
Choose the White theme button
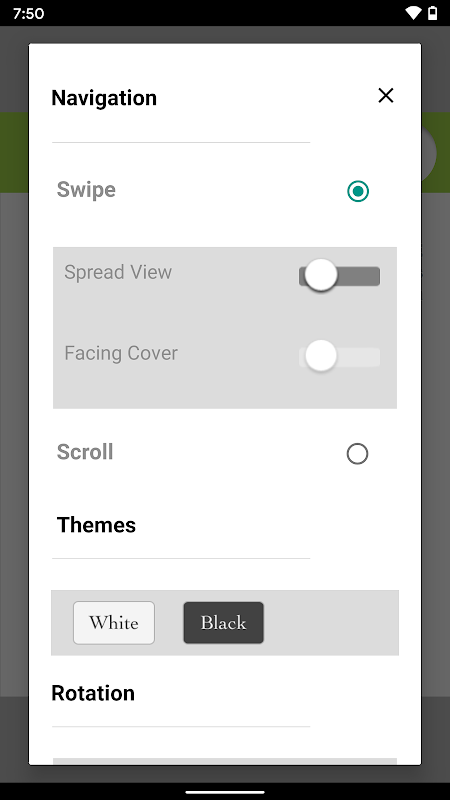114,622
